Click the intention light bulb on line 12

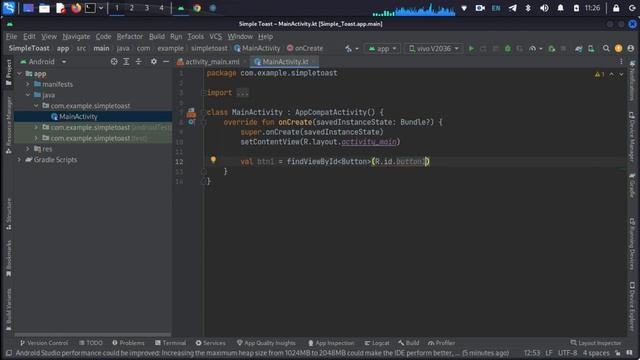(x=213, y=160)
